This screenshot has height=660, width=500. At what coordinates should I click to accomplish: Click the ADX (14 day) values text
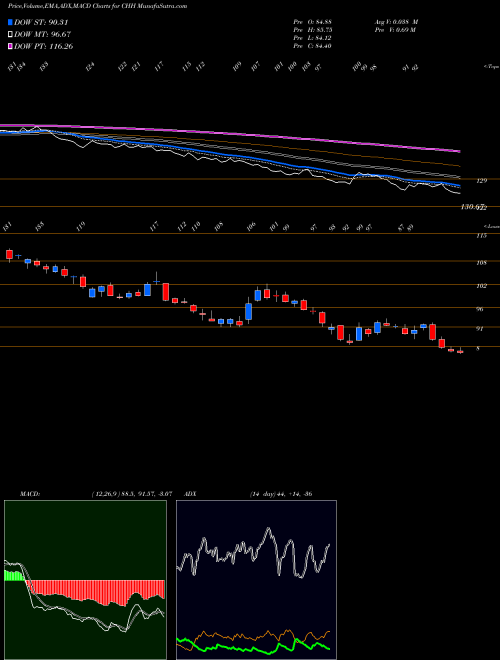280,493
